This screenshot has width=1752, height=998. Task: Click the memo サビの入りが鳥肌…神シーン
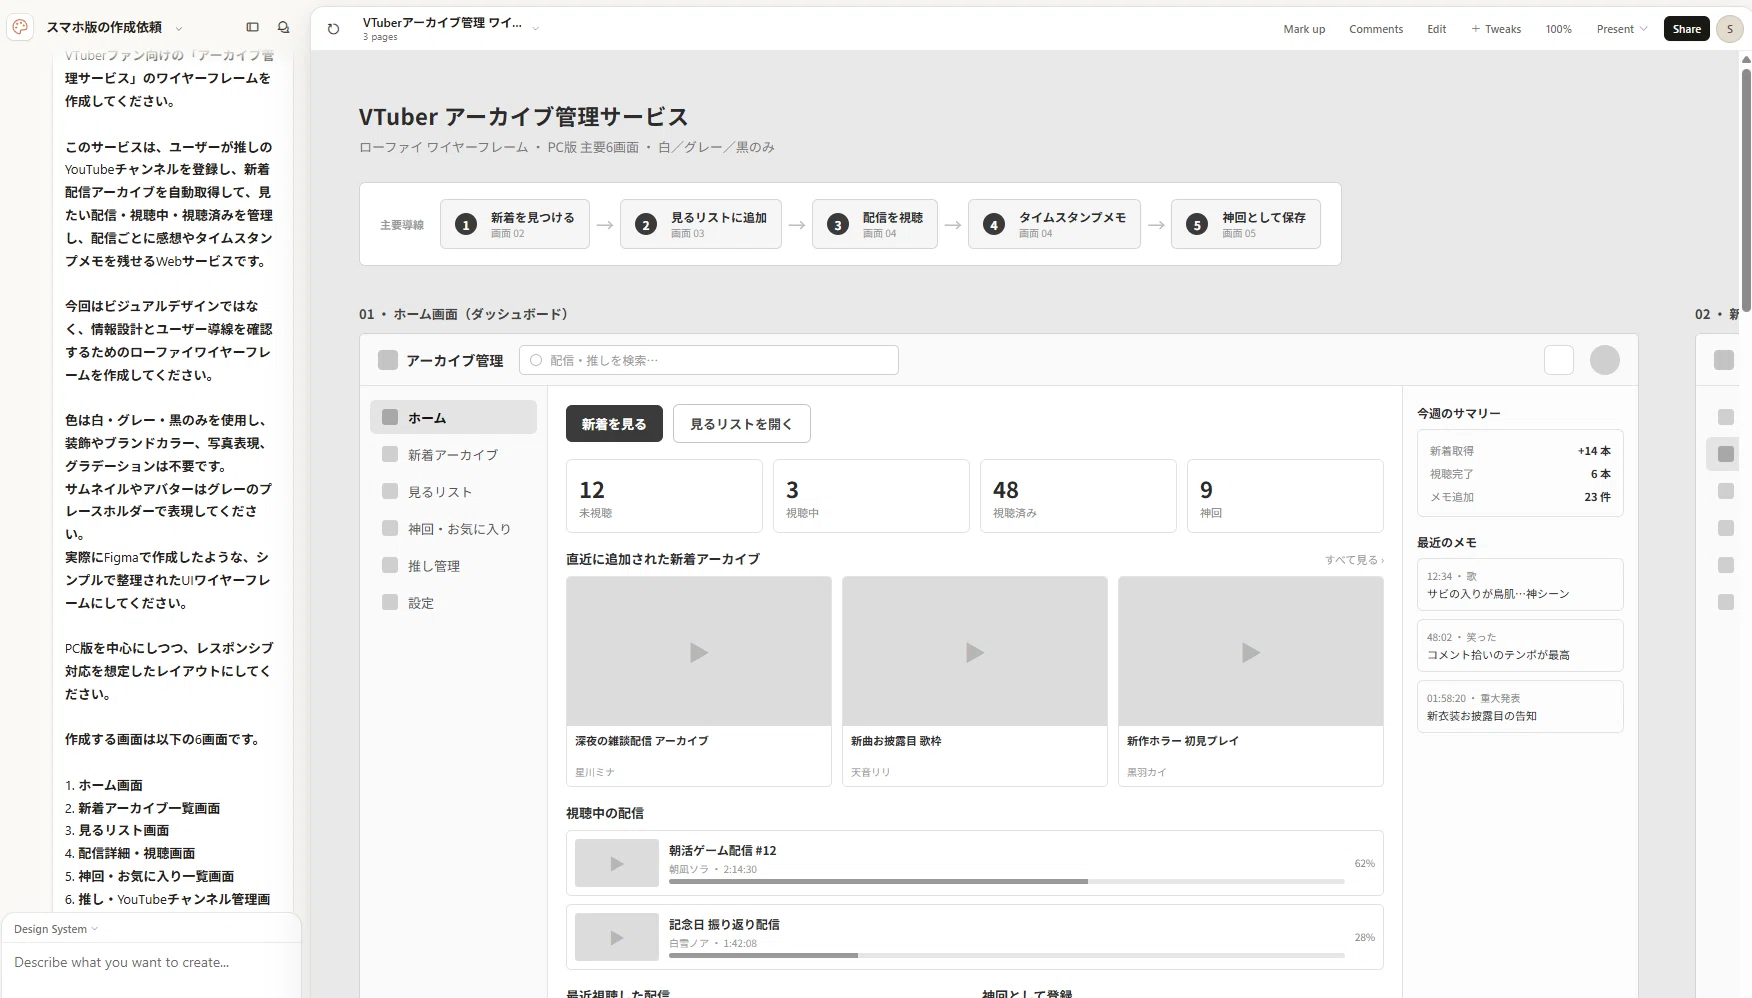(1519, 584)
